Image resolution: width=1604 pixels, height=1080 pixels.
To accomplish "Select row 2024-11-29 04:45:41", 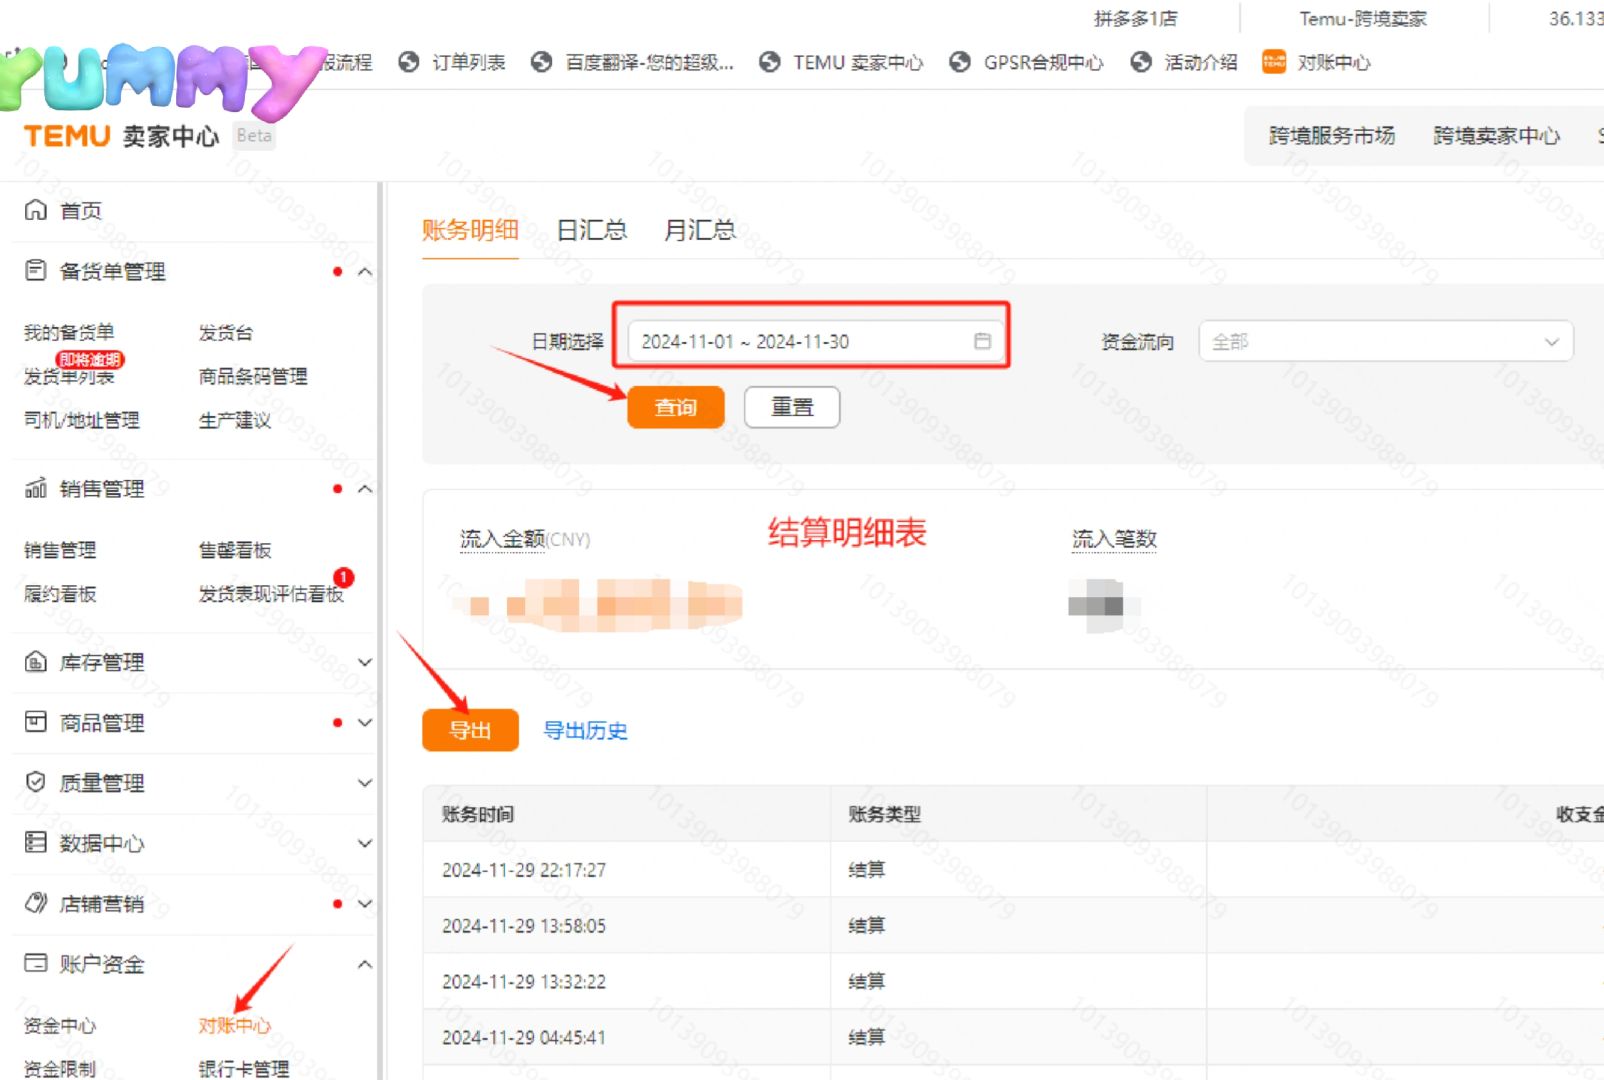I will (x=1013, y=1037).
